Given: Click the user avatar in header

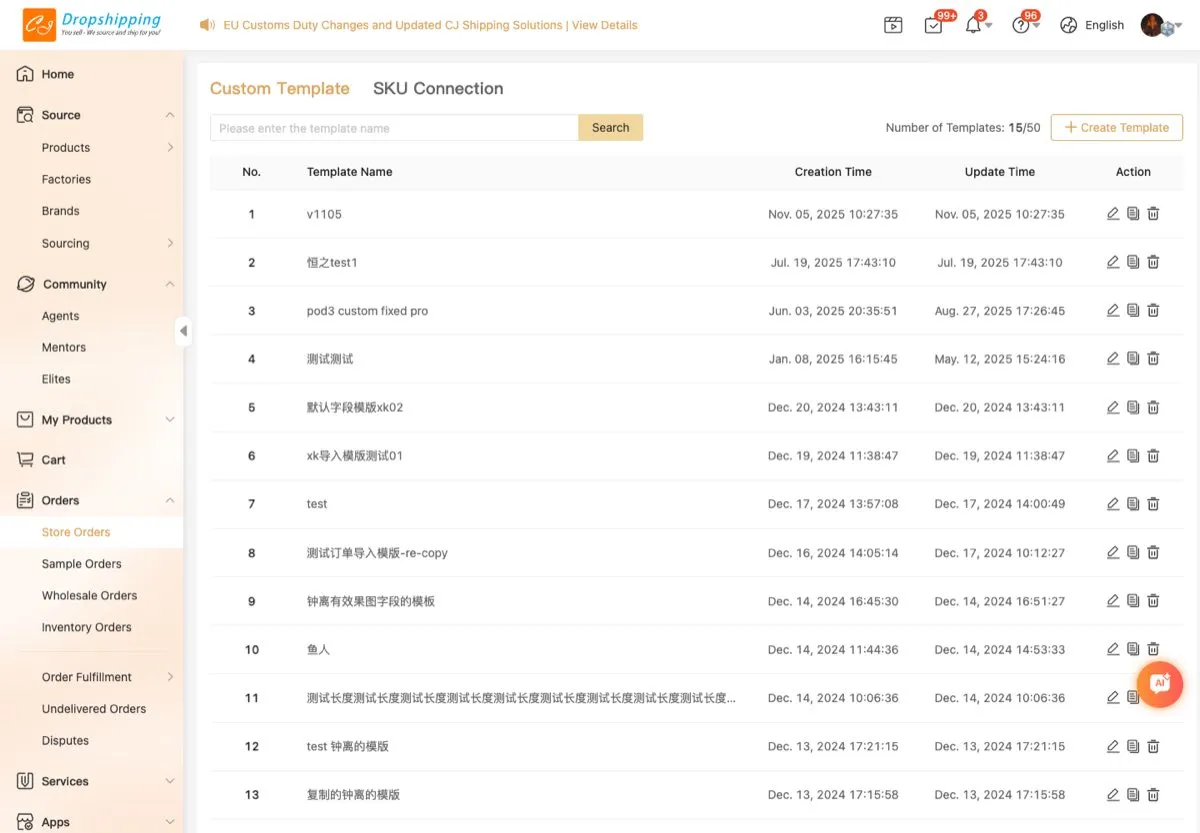Looking at the screenshot, I should click(x=1153, y=25).
